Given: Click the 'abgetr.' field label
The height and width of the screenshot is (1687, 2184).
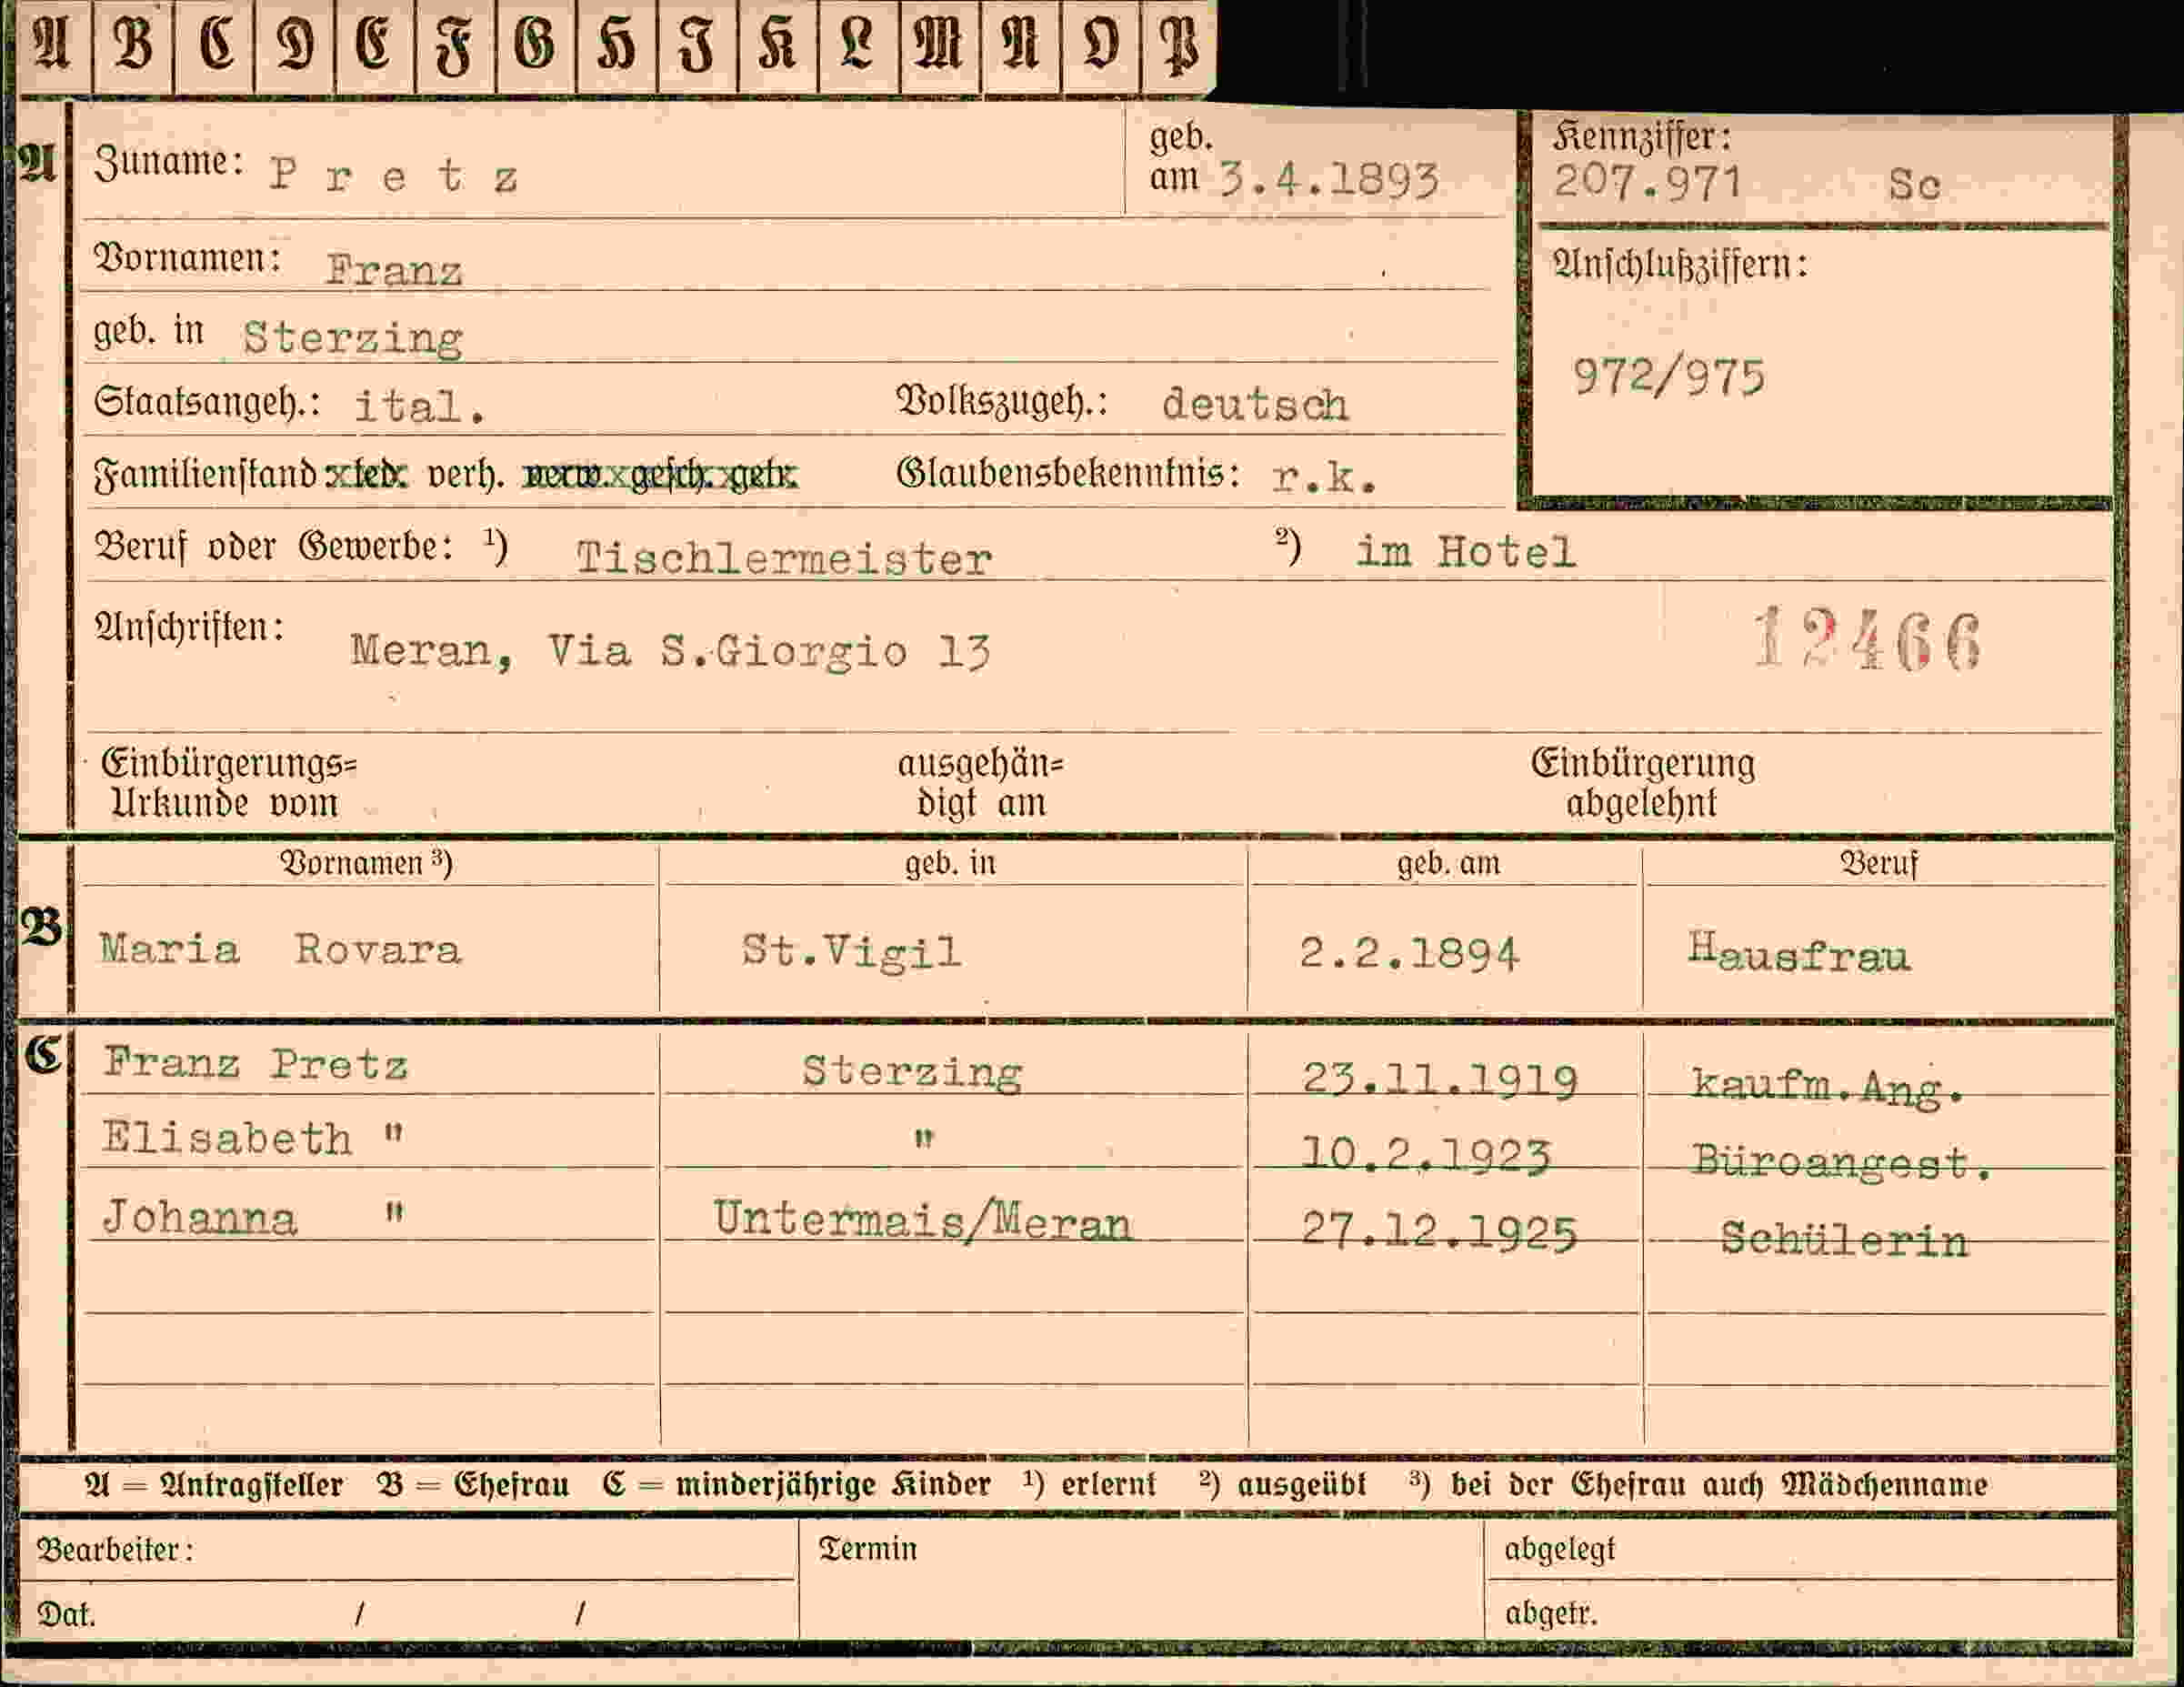Looking at the screenshot, I should tap(1550, 1613).
